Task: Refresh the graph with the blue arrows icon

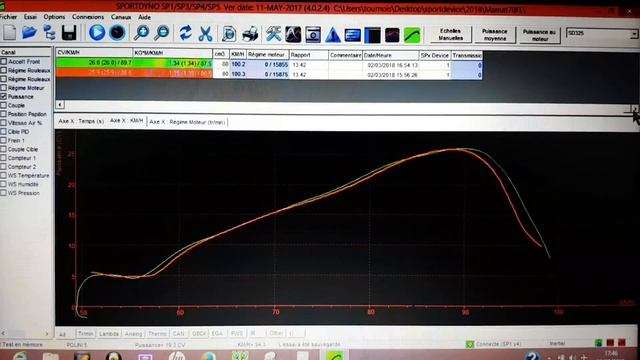Action: click(x=186, y=33)
